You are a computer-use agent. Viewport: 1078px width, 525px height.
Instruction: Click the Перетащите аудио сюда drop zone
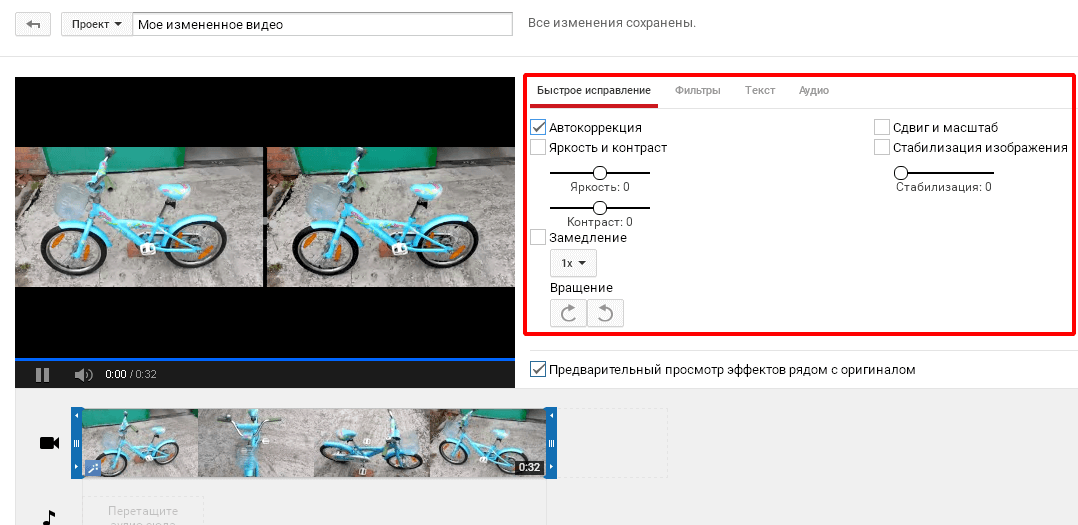click(143, 512)
